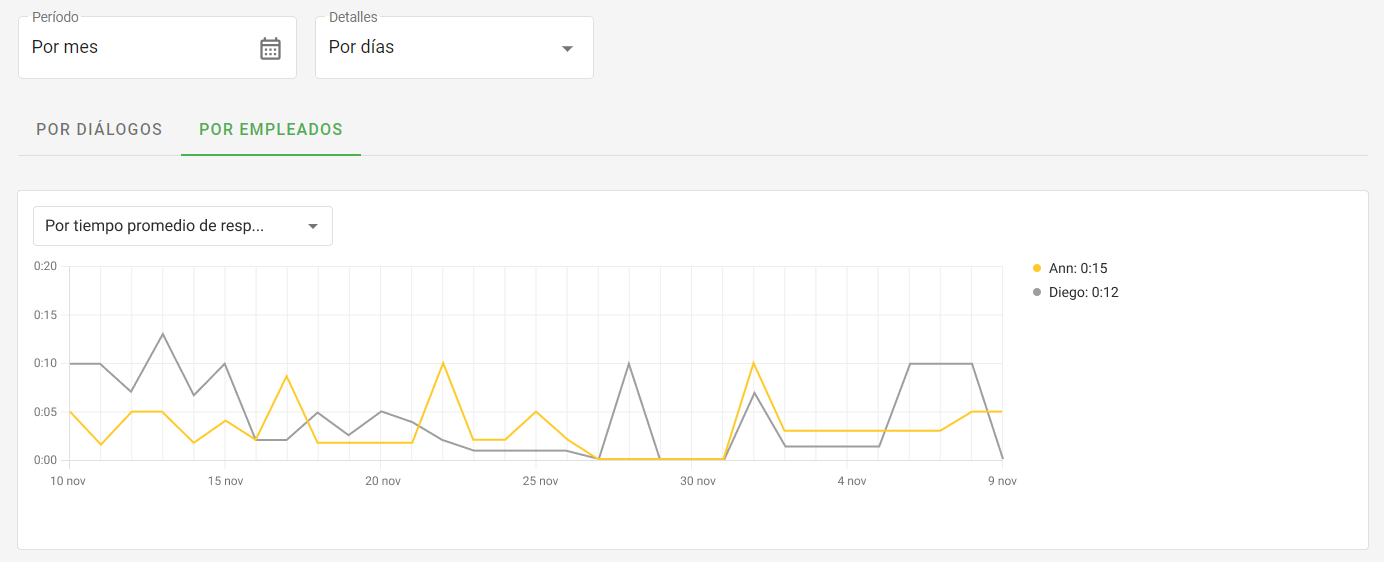1384x562 pixels.
Task: Click Diego's gray spike at 28 nov
Action: point(628,363)
